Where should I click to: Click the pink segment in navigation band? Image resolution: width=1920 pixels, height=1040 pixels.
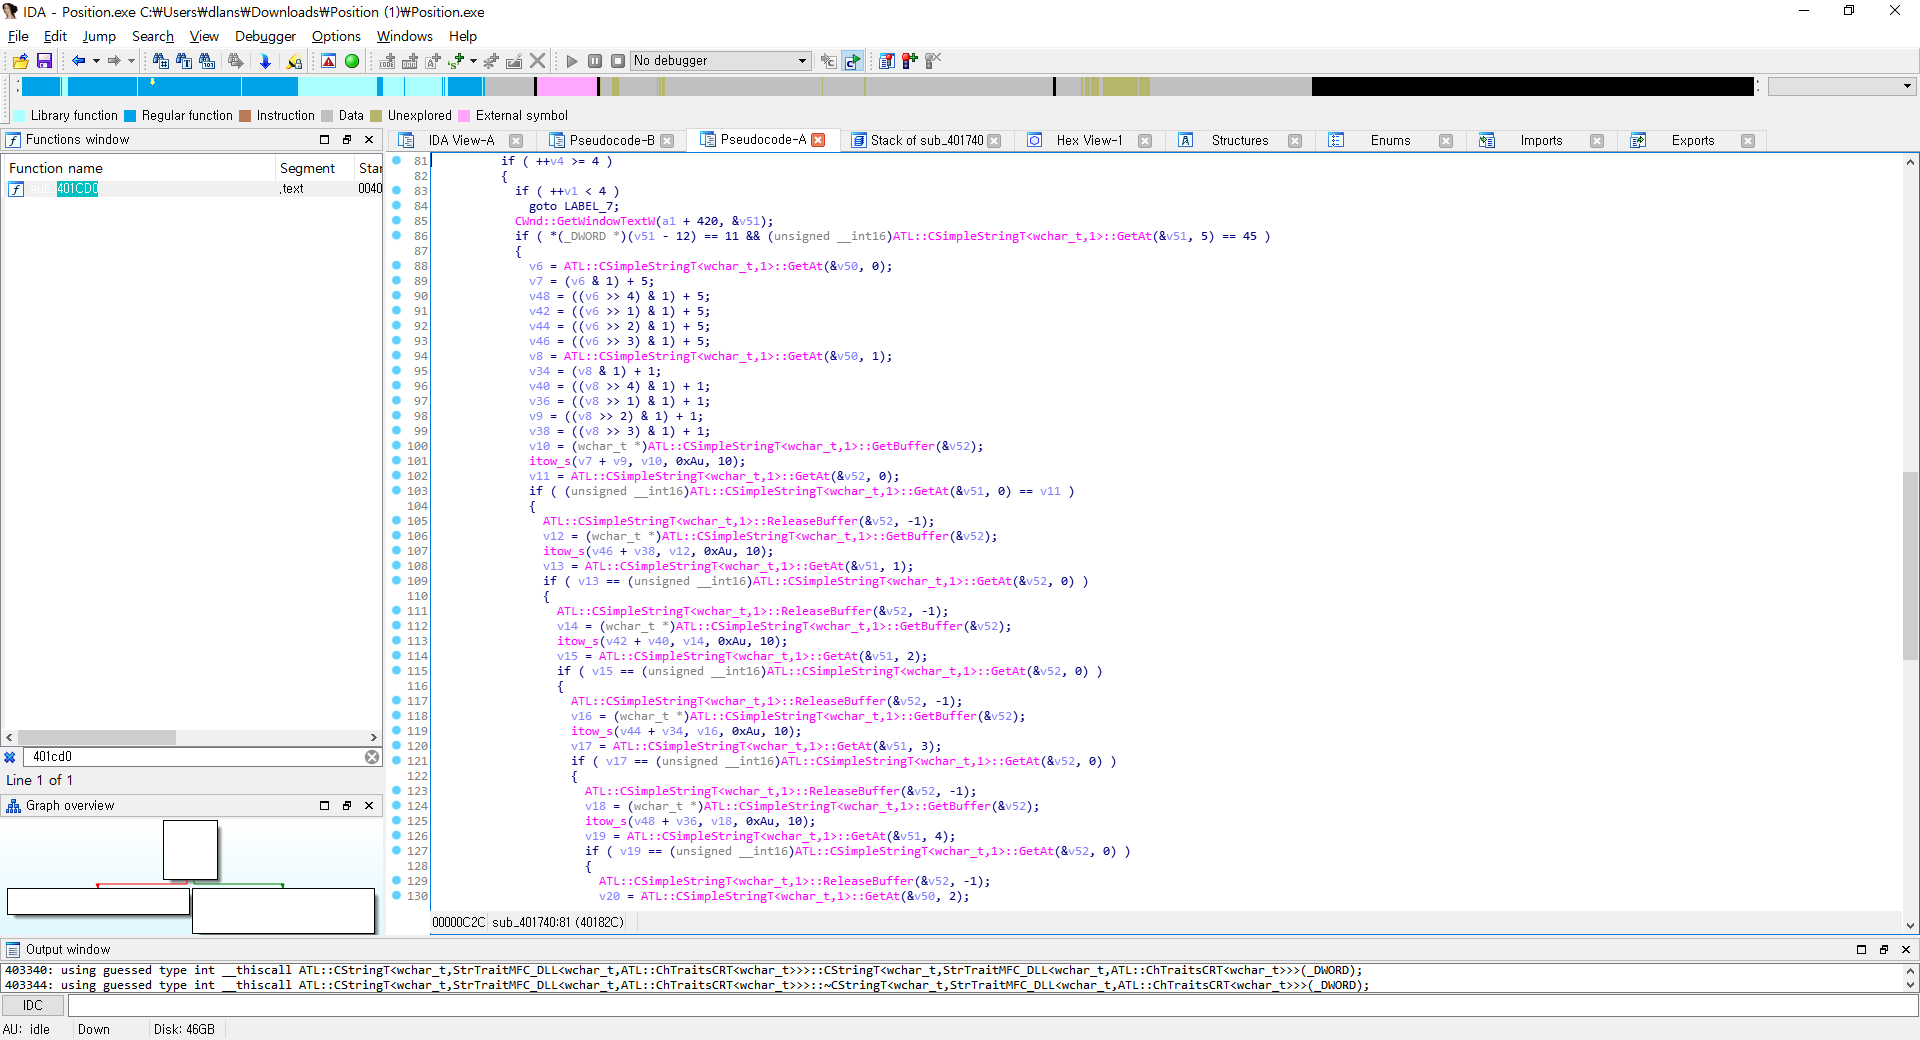point(567,87)
